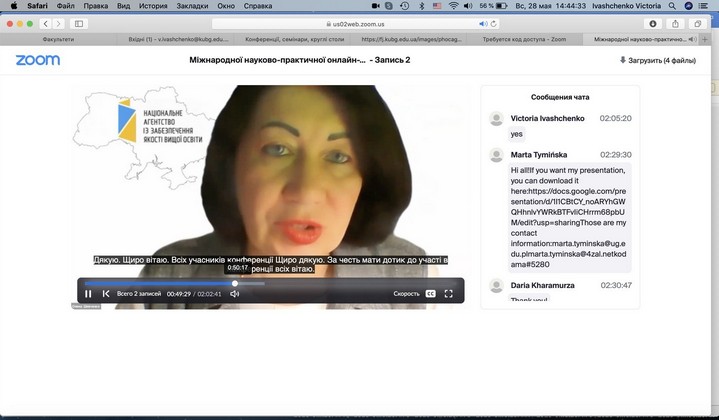Pause the recording playback
The height and width of the screenshot is (420, 719).
tap(89, 294)
